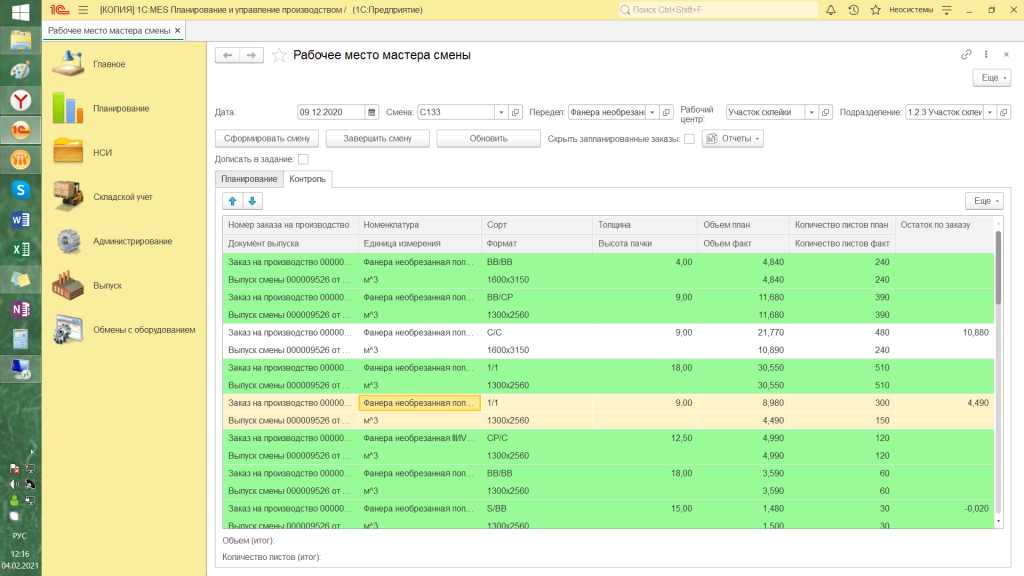Viewport: 1024px width, 576px height.
Task: Switch to the Планирование tab
Action: tap(249, 179)
